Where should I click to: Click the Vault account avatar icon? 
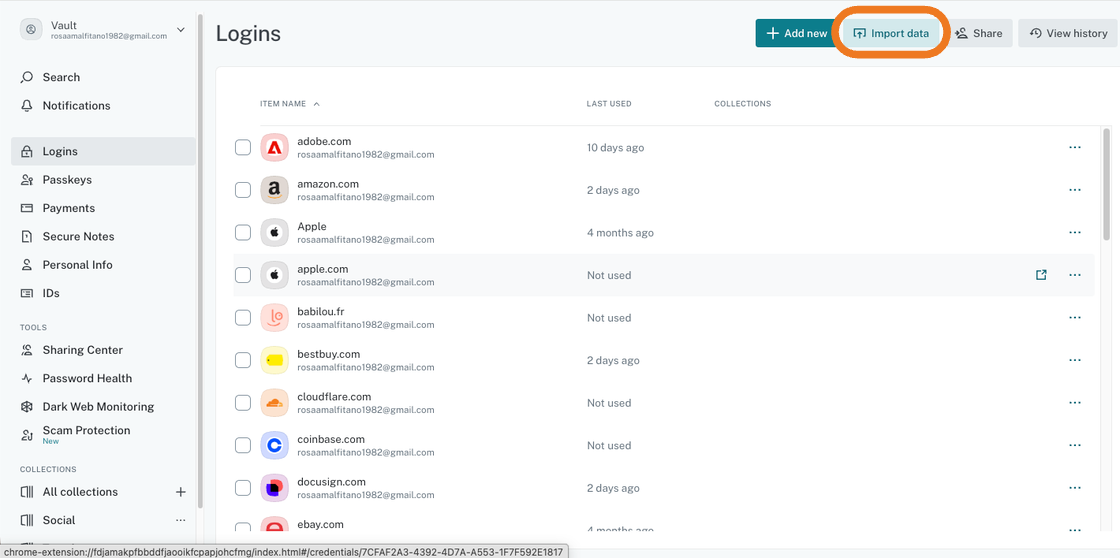(x=31, y=30)
